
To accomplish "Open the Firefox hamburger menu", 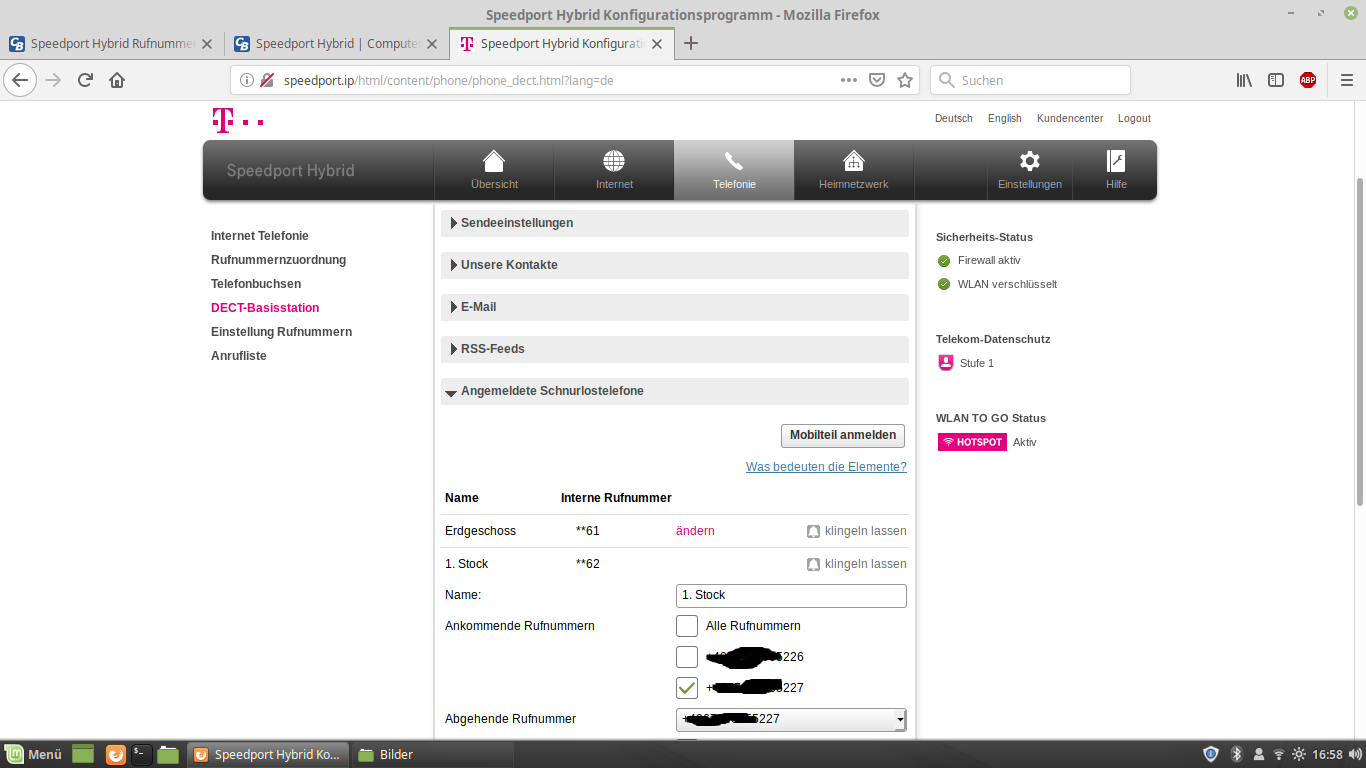I will point(1346,80).
